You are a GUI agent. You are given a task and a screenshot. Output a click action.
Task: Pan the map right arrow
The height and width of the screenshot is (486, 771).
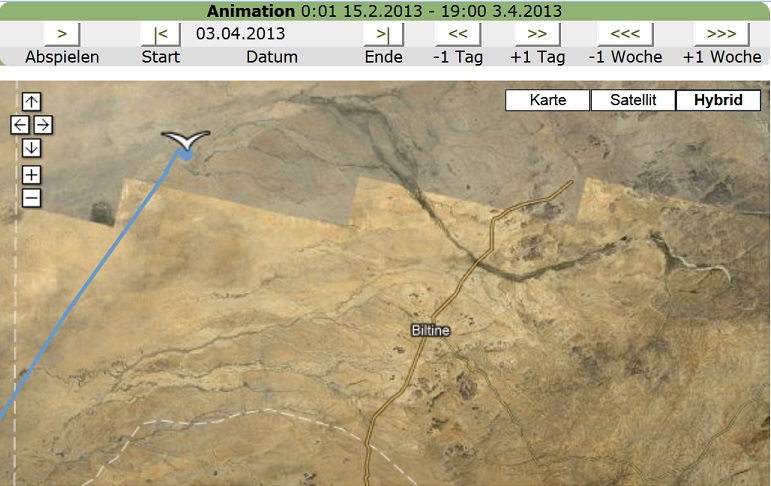pyautogui.click(x=43, y=125)
